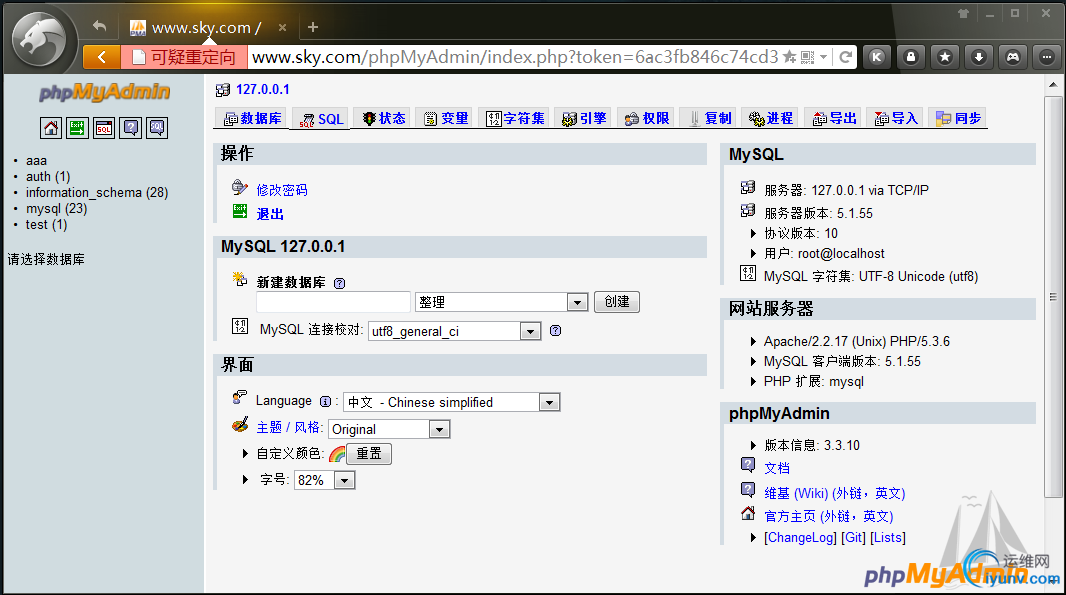
Task: Open the SQL documentation icon in sidebar
Action: point(157,127)
